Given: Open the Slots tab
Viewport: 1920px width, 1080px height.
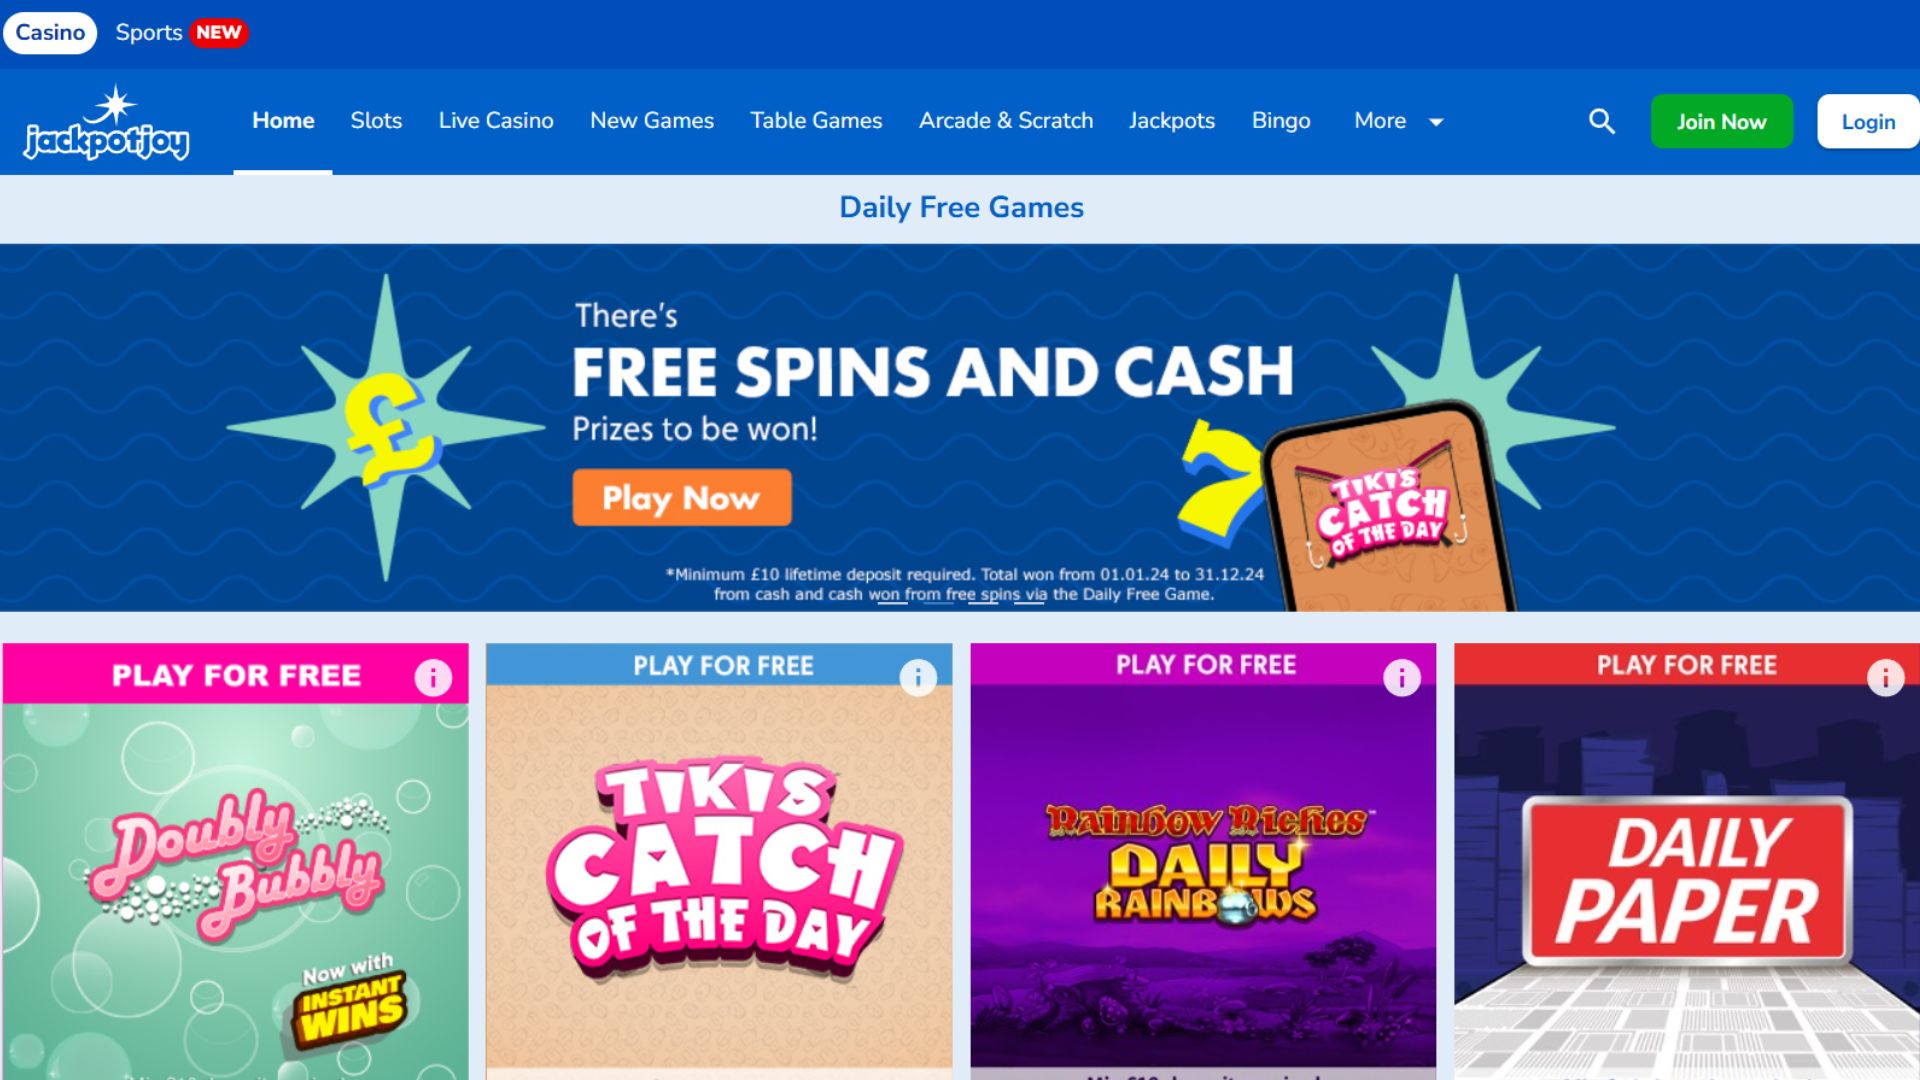Looking at the screenshot, I should click(376, 121).
